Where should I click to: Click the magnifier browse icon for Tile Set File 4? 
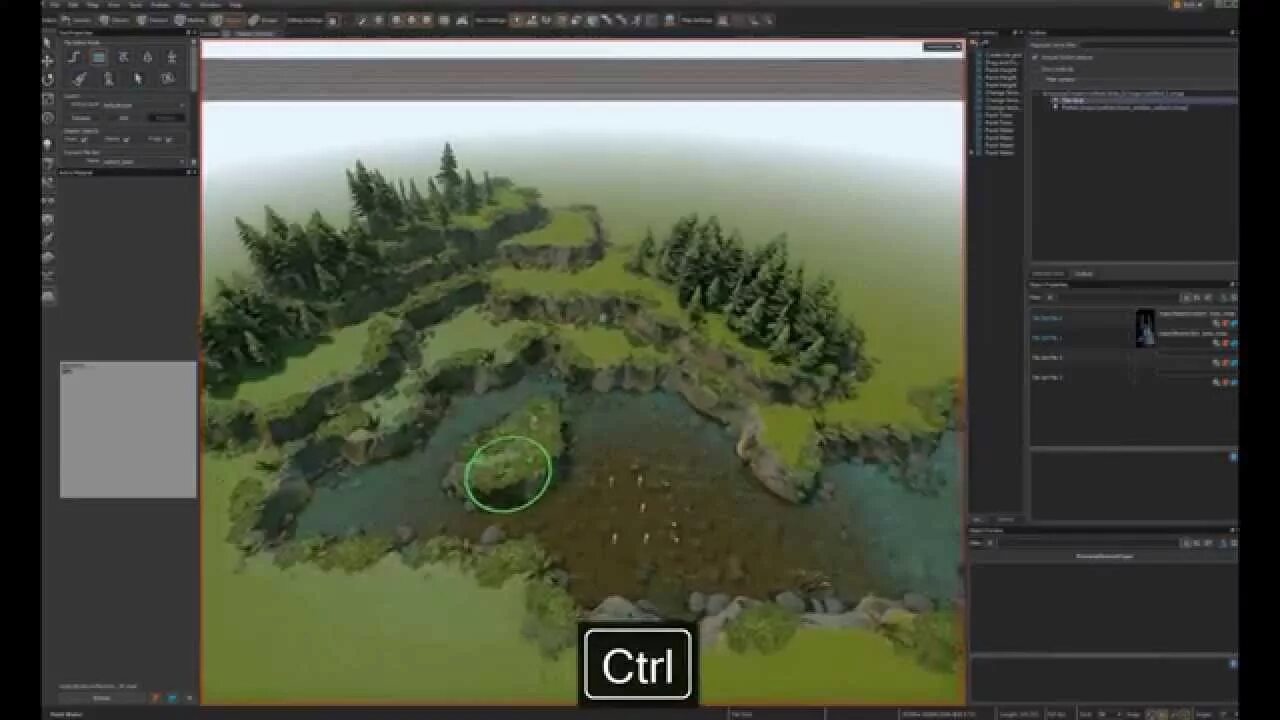coord(1216,382)
